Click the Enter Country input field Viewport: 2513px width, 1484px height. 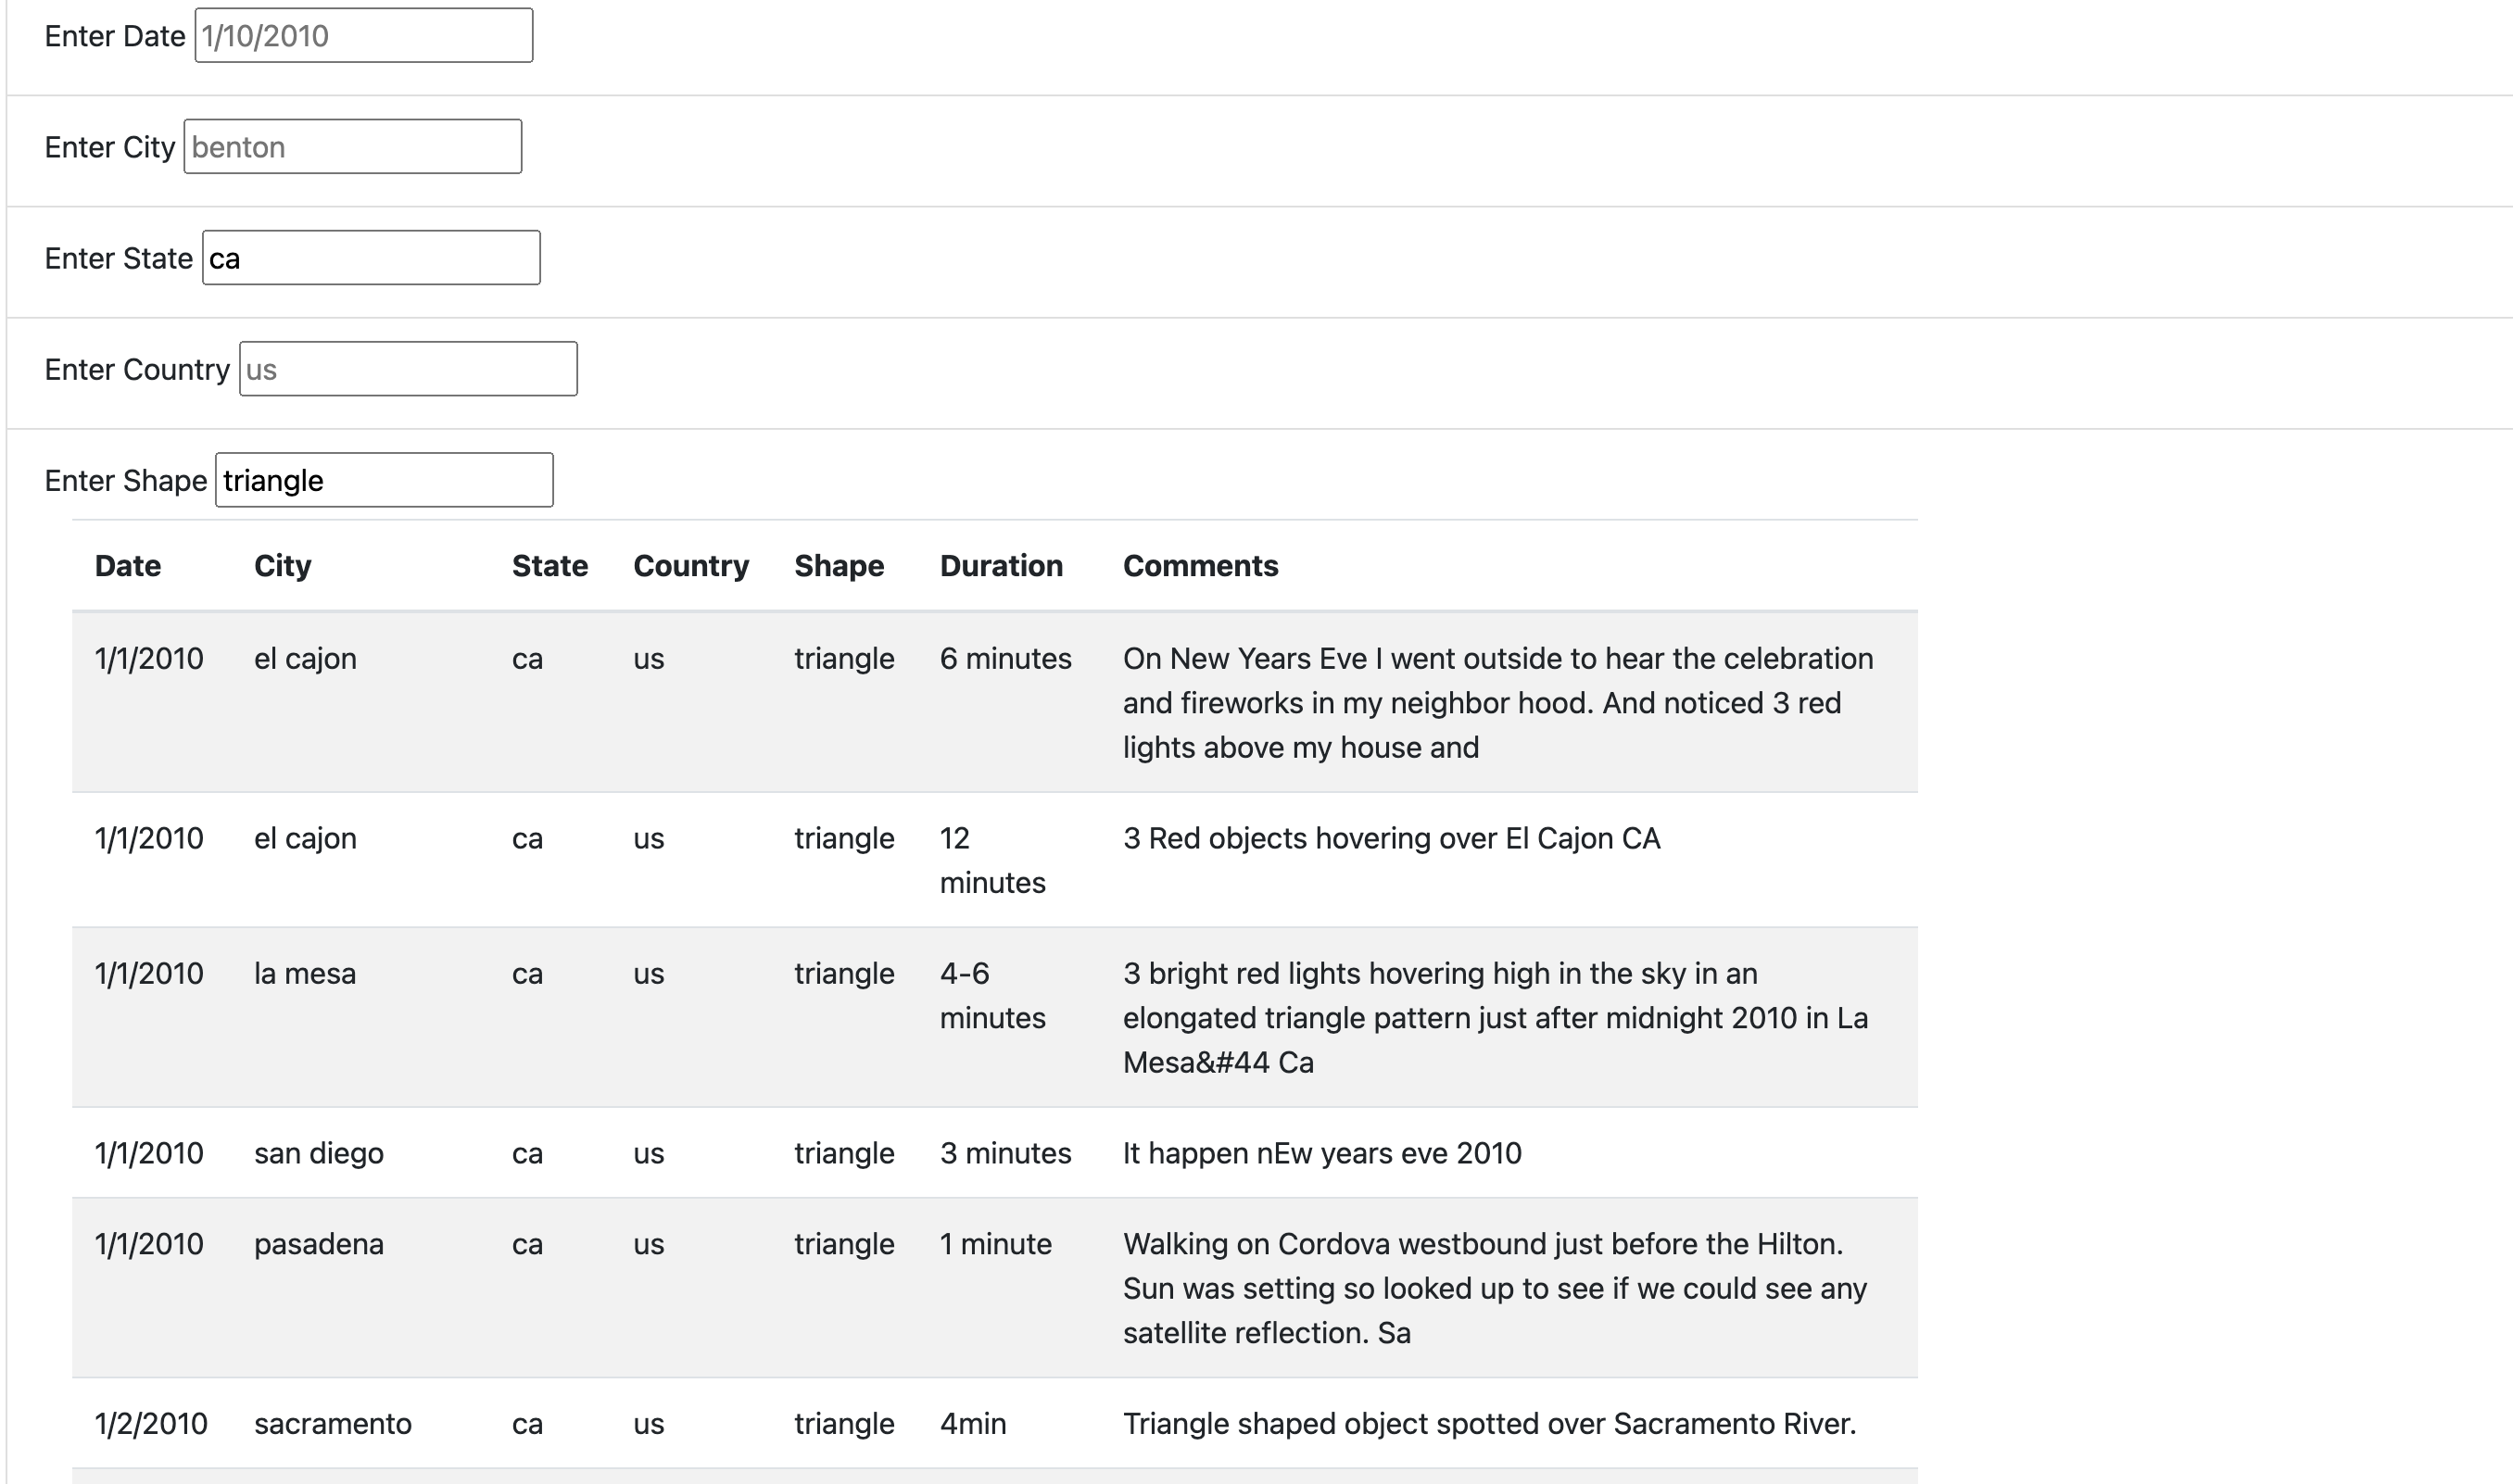pos(406,369)
